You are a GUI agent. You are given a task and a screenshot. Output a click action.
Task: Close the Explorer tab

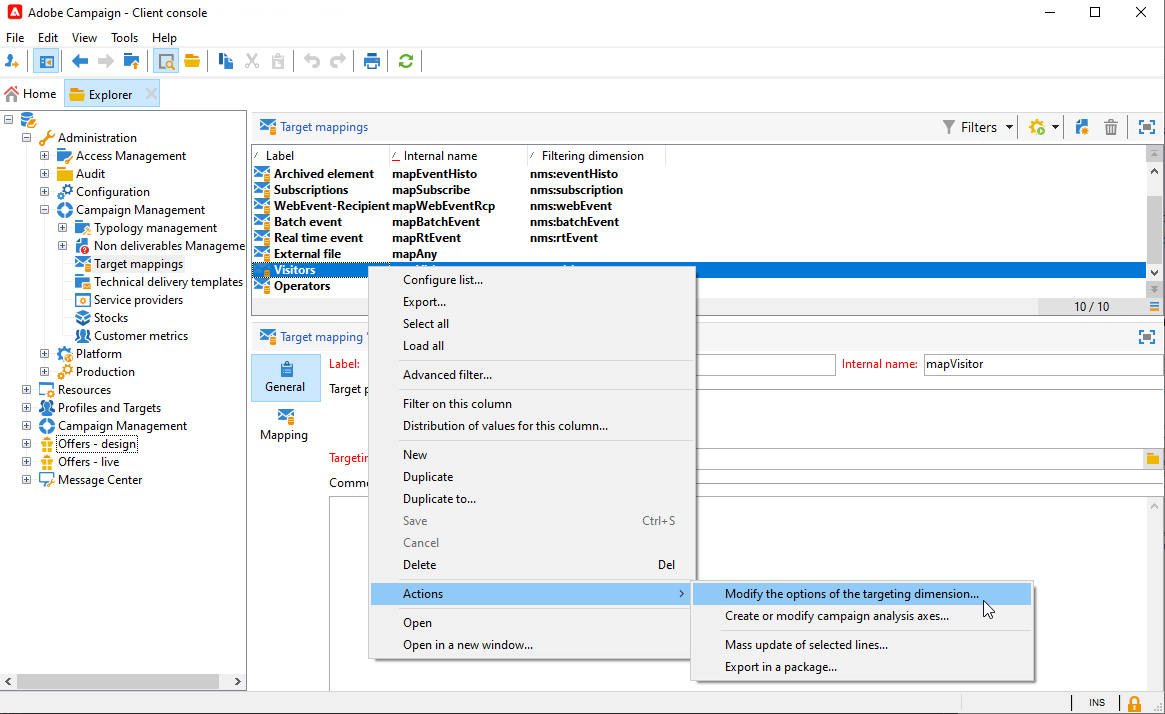coord(152,94)
